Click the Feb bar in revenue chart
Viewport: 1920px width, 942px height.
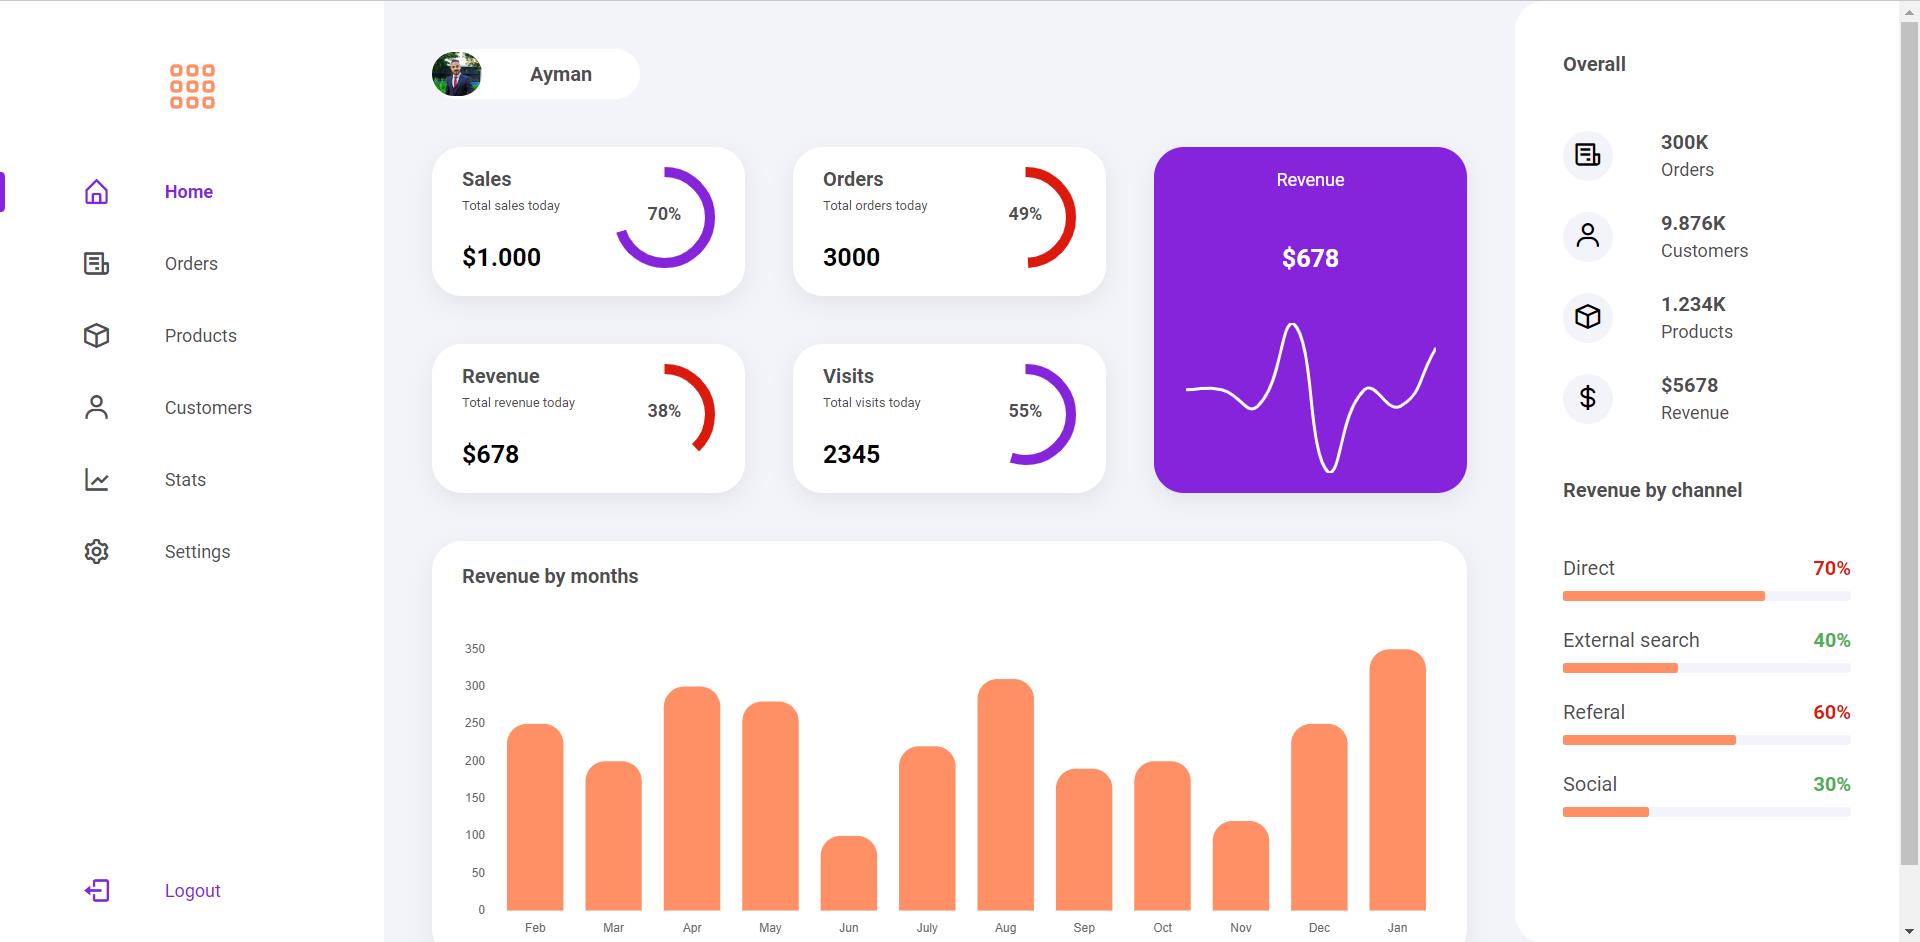535,817
